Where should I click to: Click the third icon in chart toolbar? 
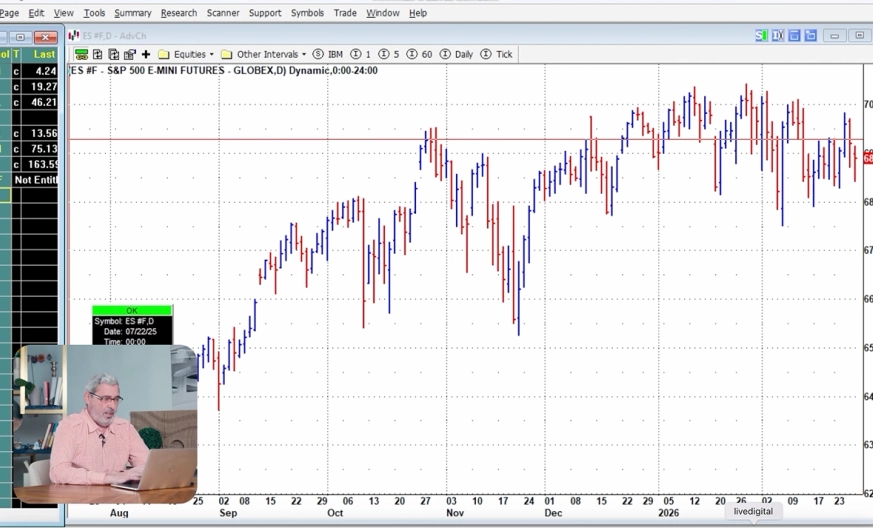click(114, 54)
